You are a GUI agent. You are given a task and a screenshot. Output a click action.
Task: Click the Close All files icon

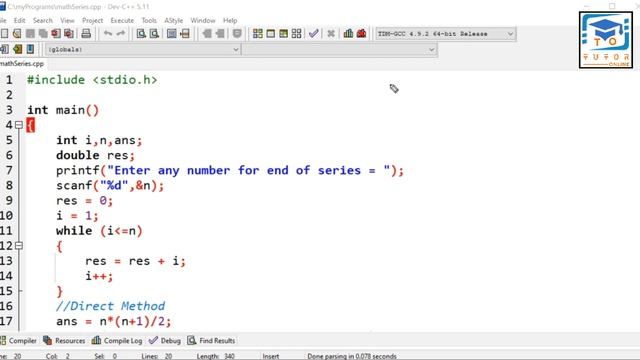(69, 33)
